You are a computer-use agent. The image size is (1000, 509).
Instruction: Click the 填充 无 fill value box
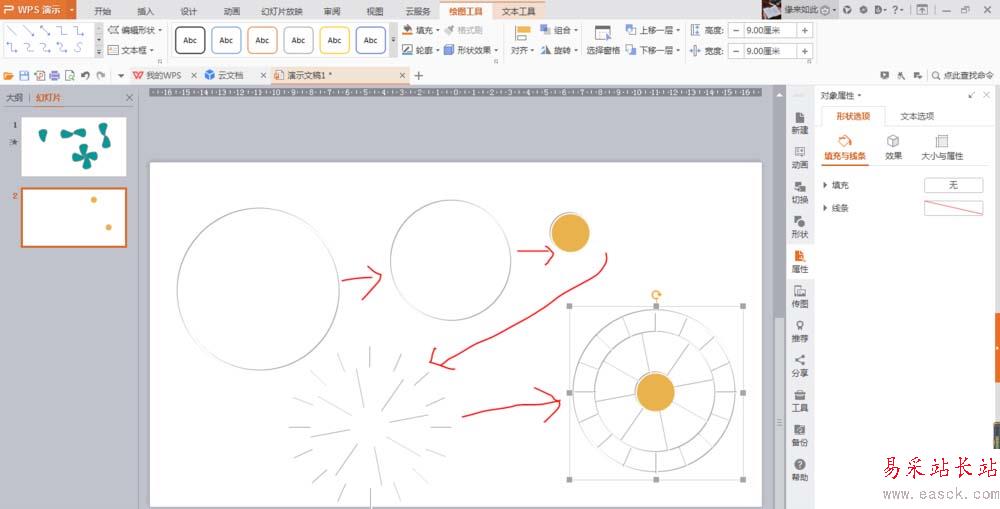coord(953,185)
